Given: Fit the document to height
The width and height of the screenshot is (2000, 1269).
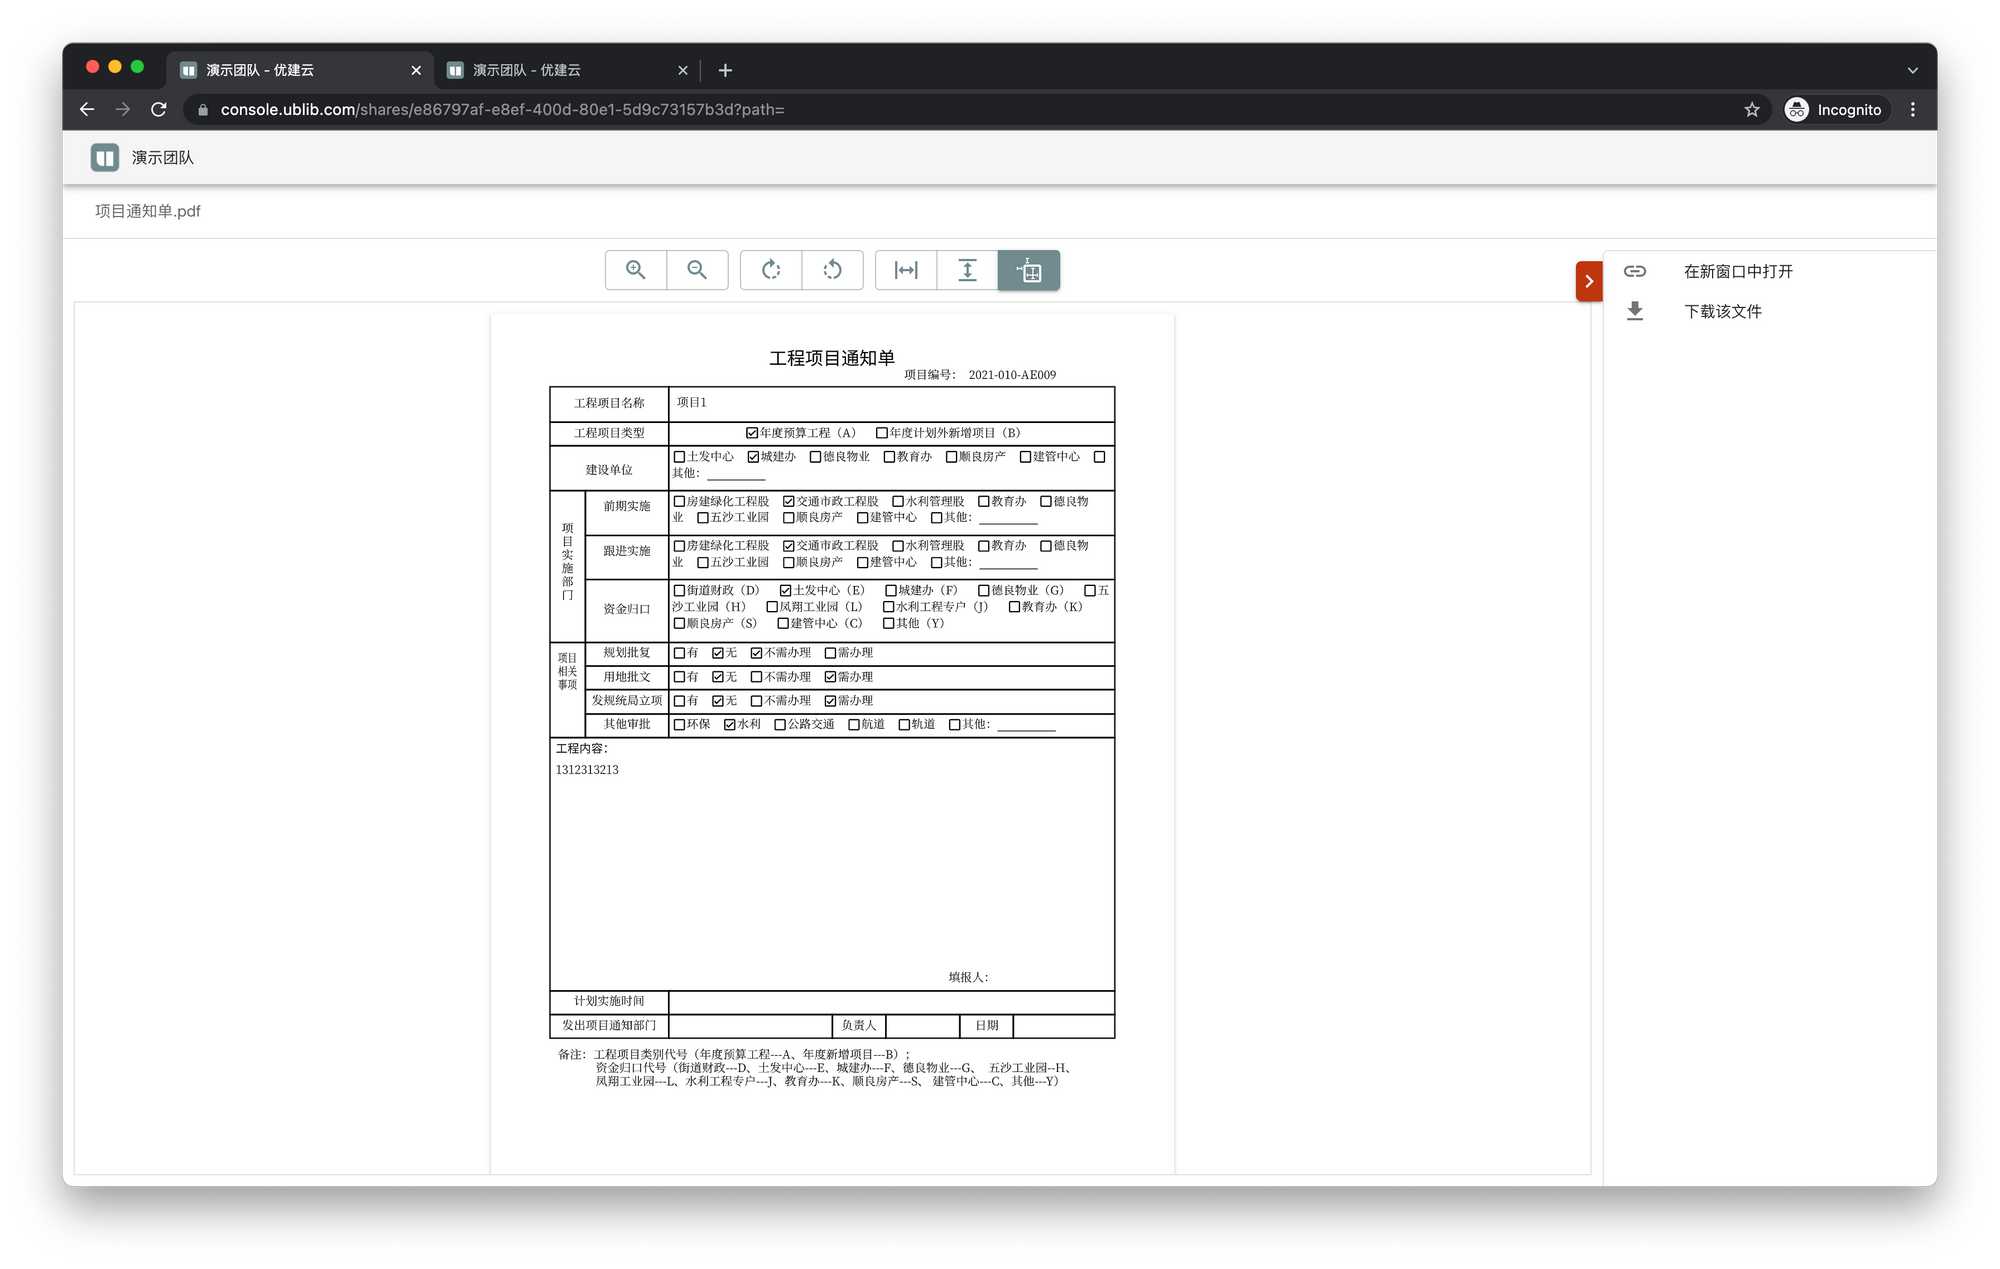Looking at the screenshot, I should click(967, 270).
